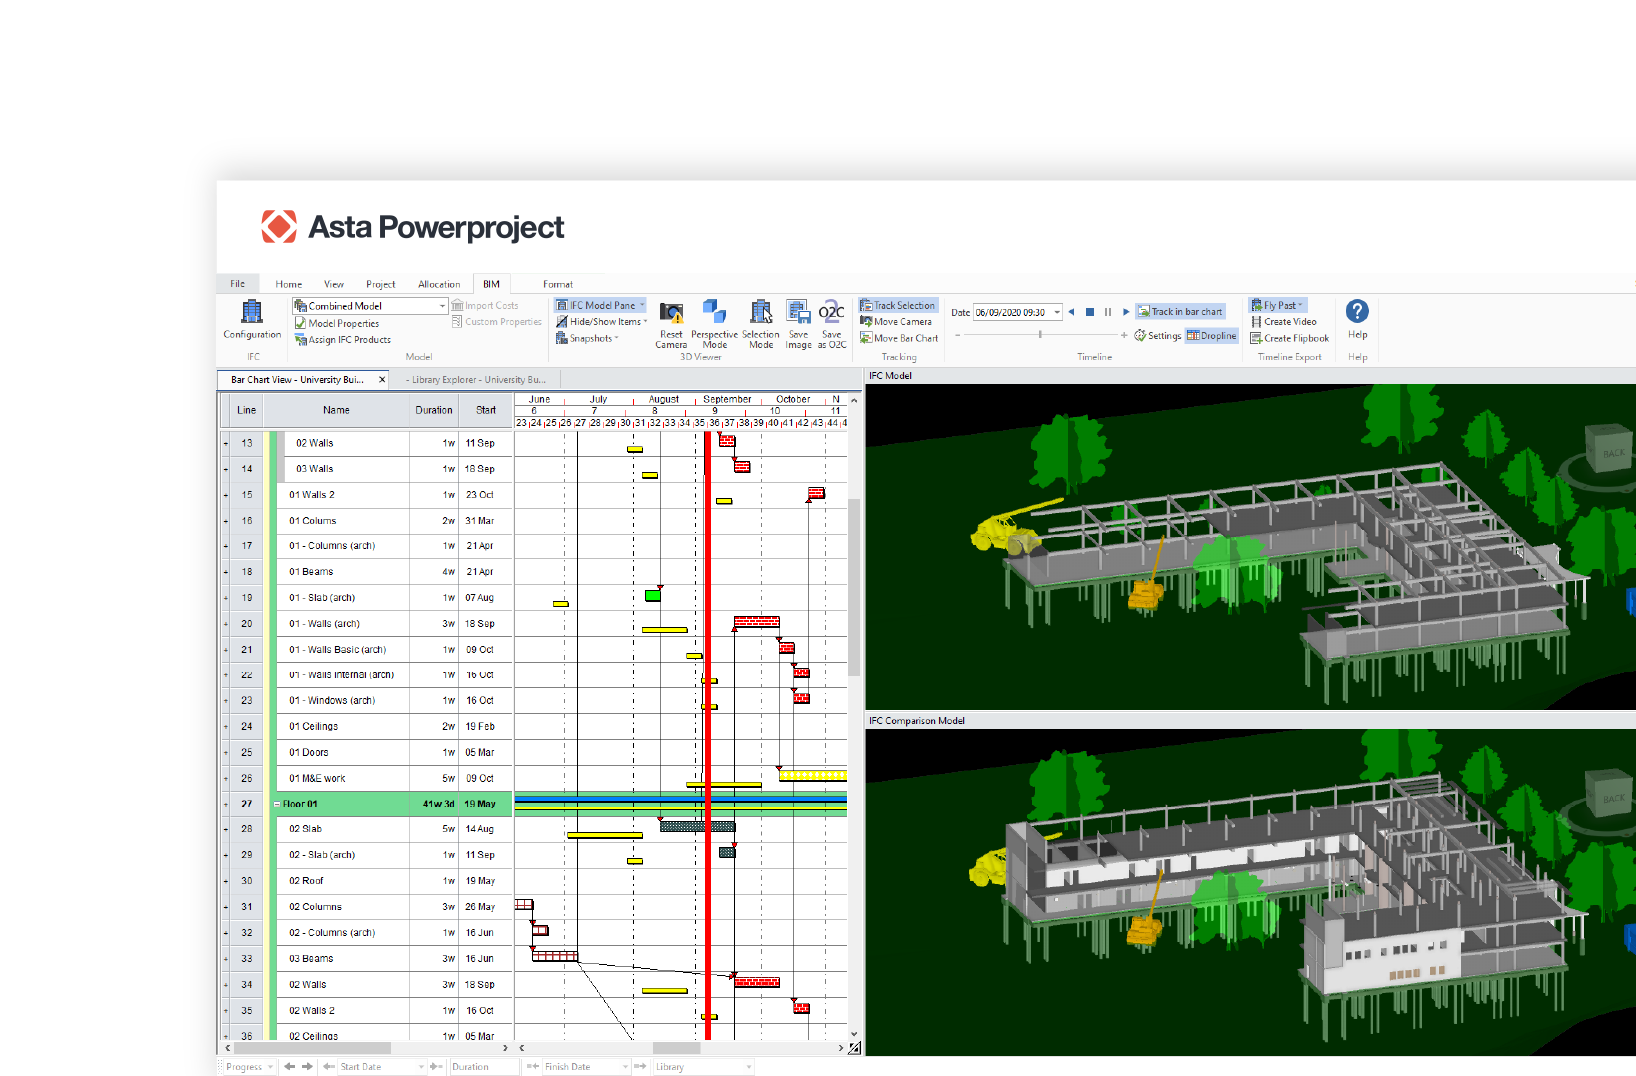Reset the 3D viewer camera
The width and height of the screenshot is (1636, 1076).
point(671,324)
